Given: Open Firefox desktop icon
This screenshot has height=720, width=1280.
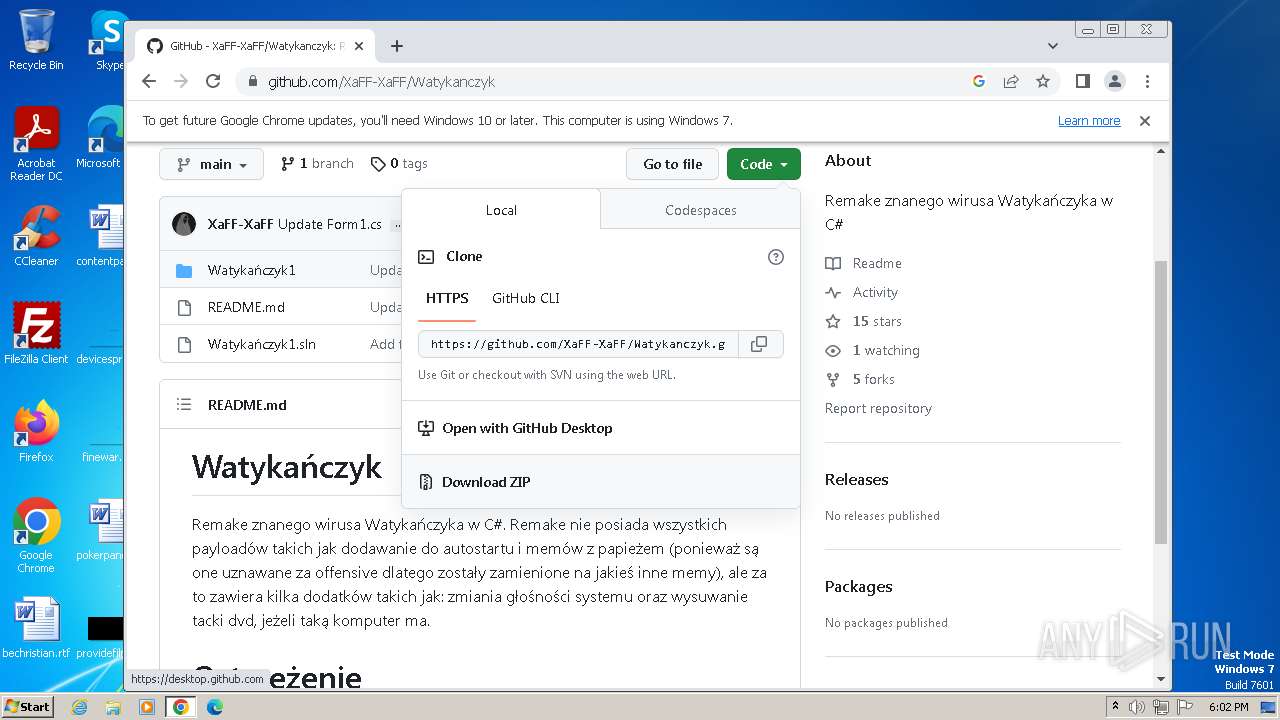Looking at the screenshot, I should (x=36, y=432).
